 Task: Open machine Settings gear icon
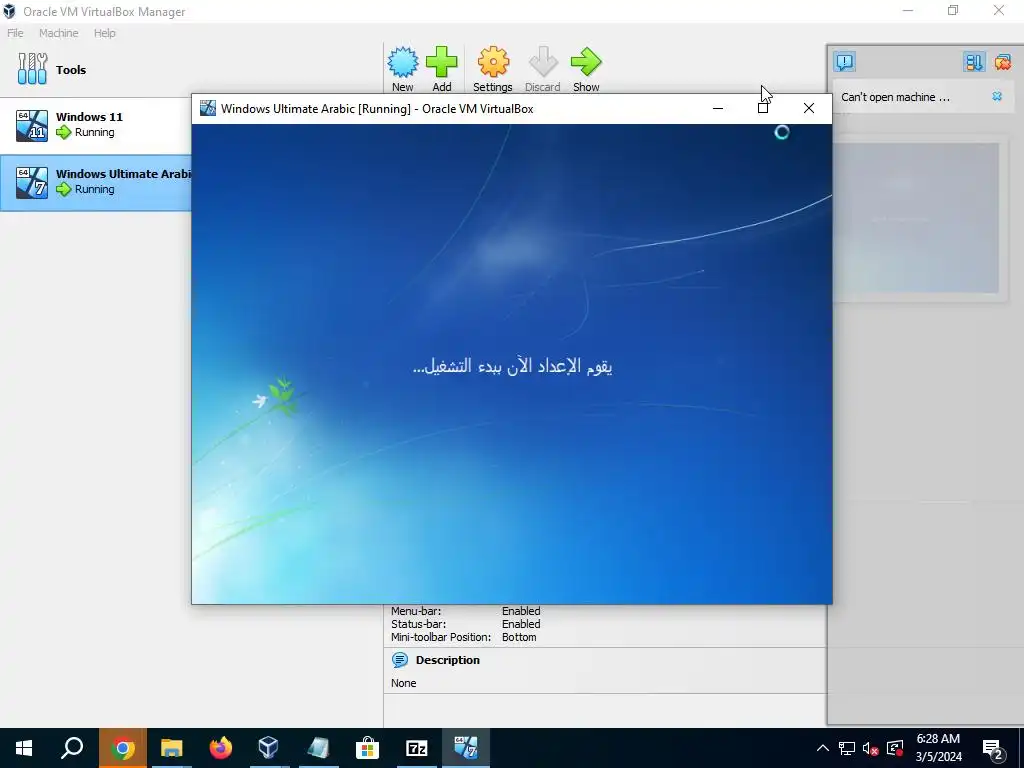493,62
